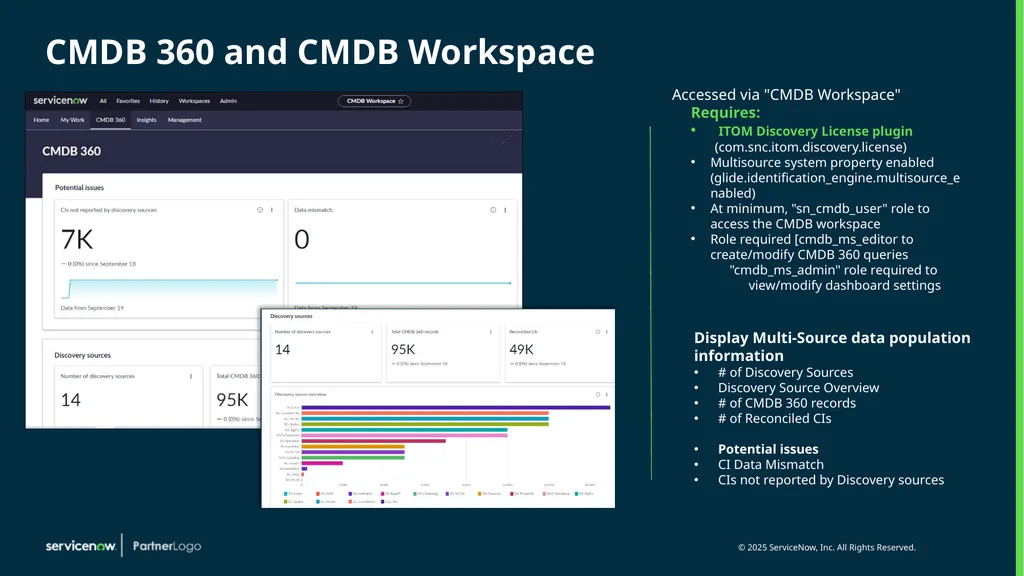Open kebab menu on front-panel Number of discovery sources card
This screenshot has width=1024, height=576.
click(372, 332)
